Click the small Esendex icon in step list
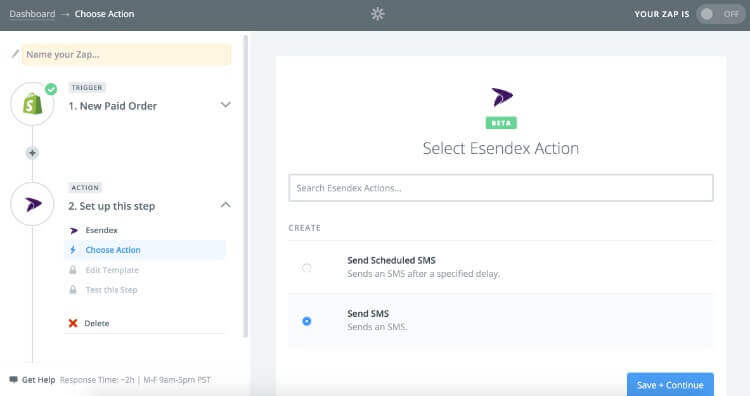Image resolution: width=750 pixels, height=396 pixels. pos(73,231)
